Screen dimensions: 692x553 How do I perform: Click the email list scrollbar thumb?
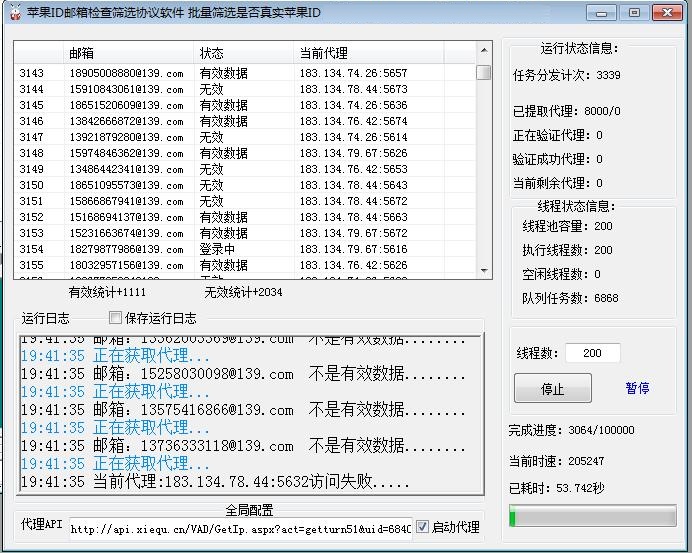(x=484, y=72)
